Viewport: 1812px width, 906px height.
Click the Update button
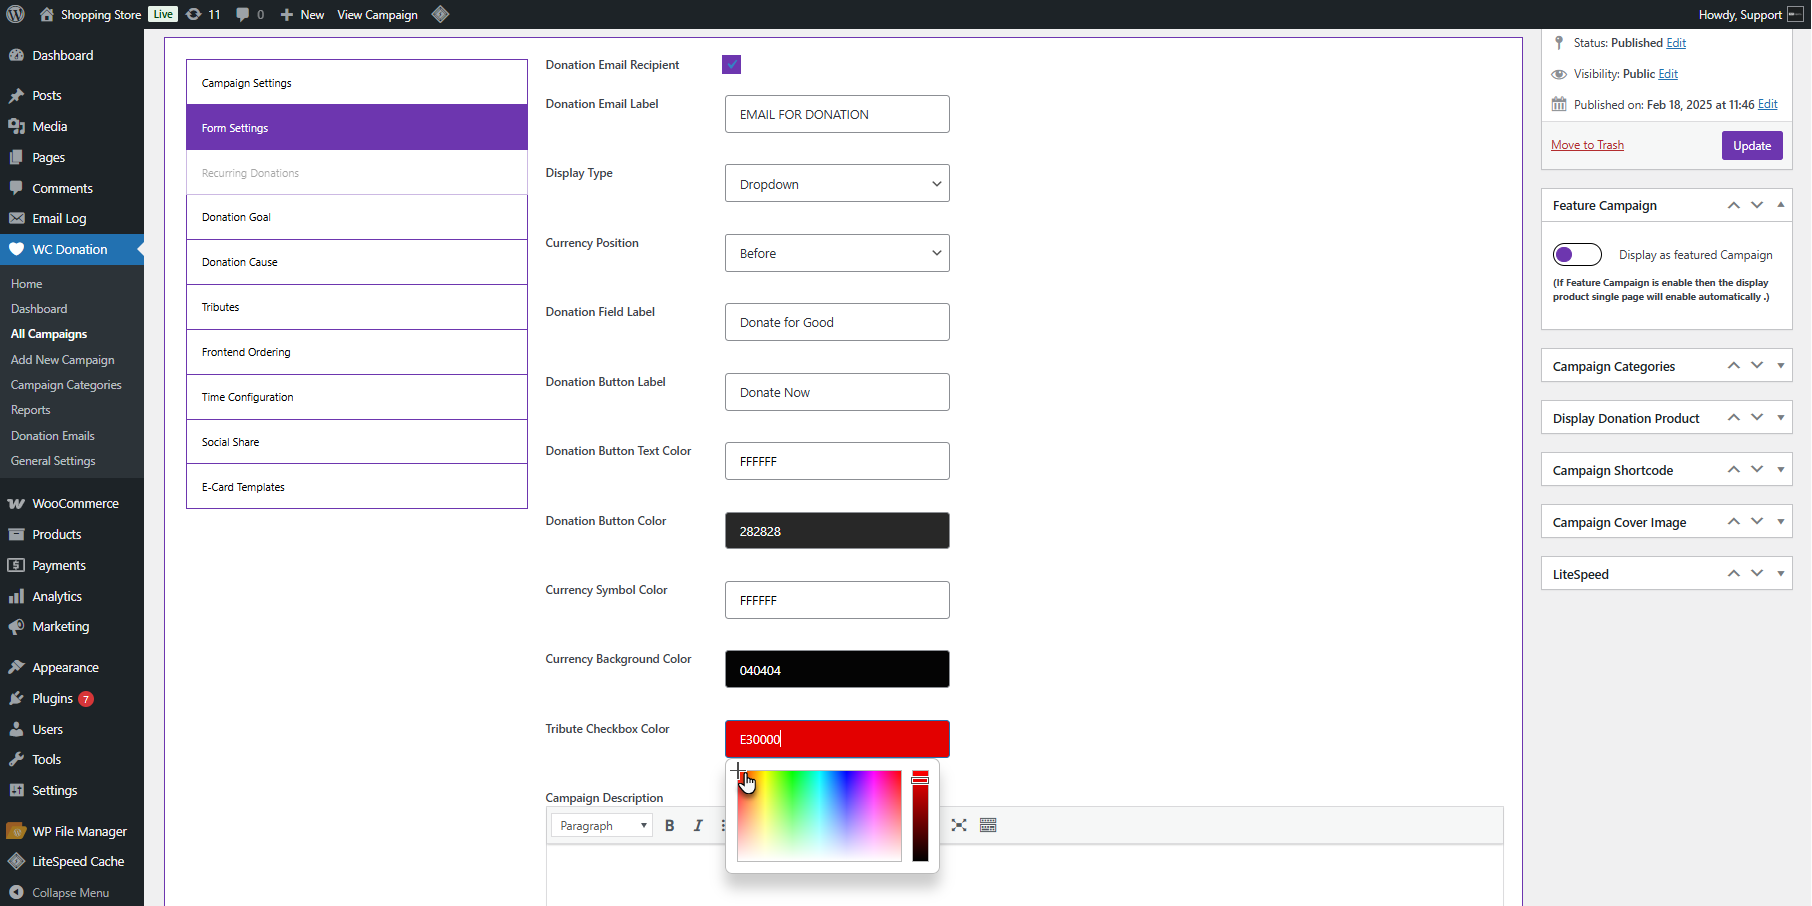(1751, 146)
